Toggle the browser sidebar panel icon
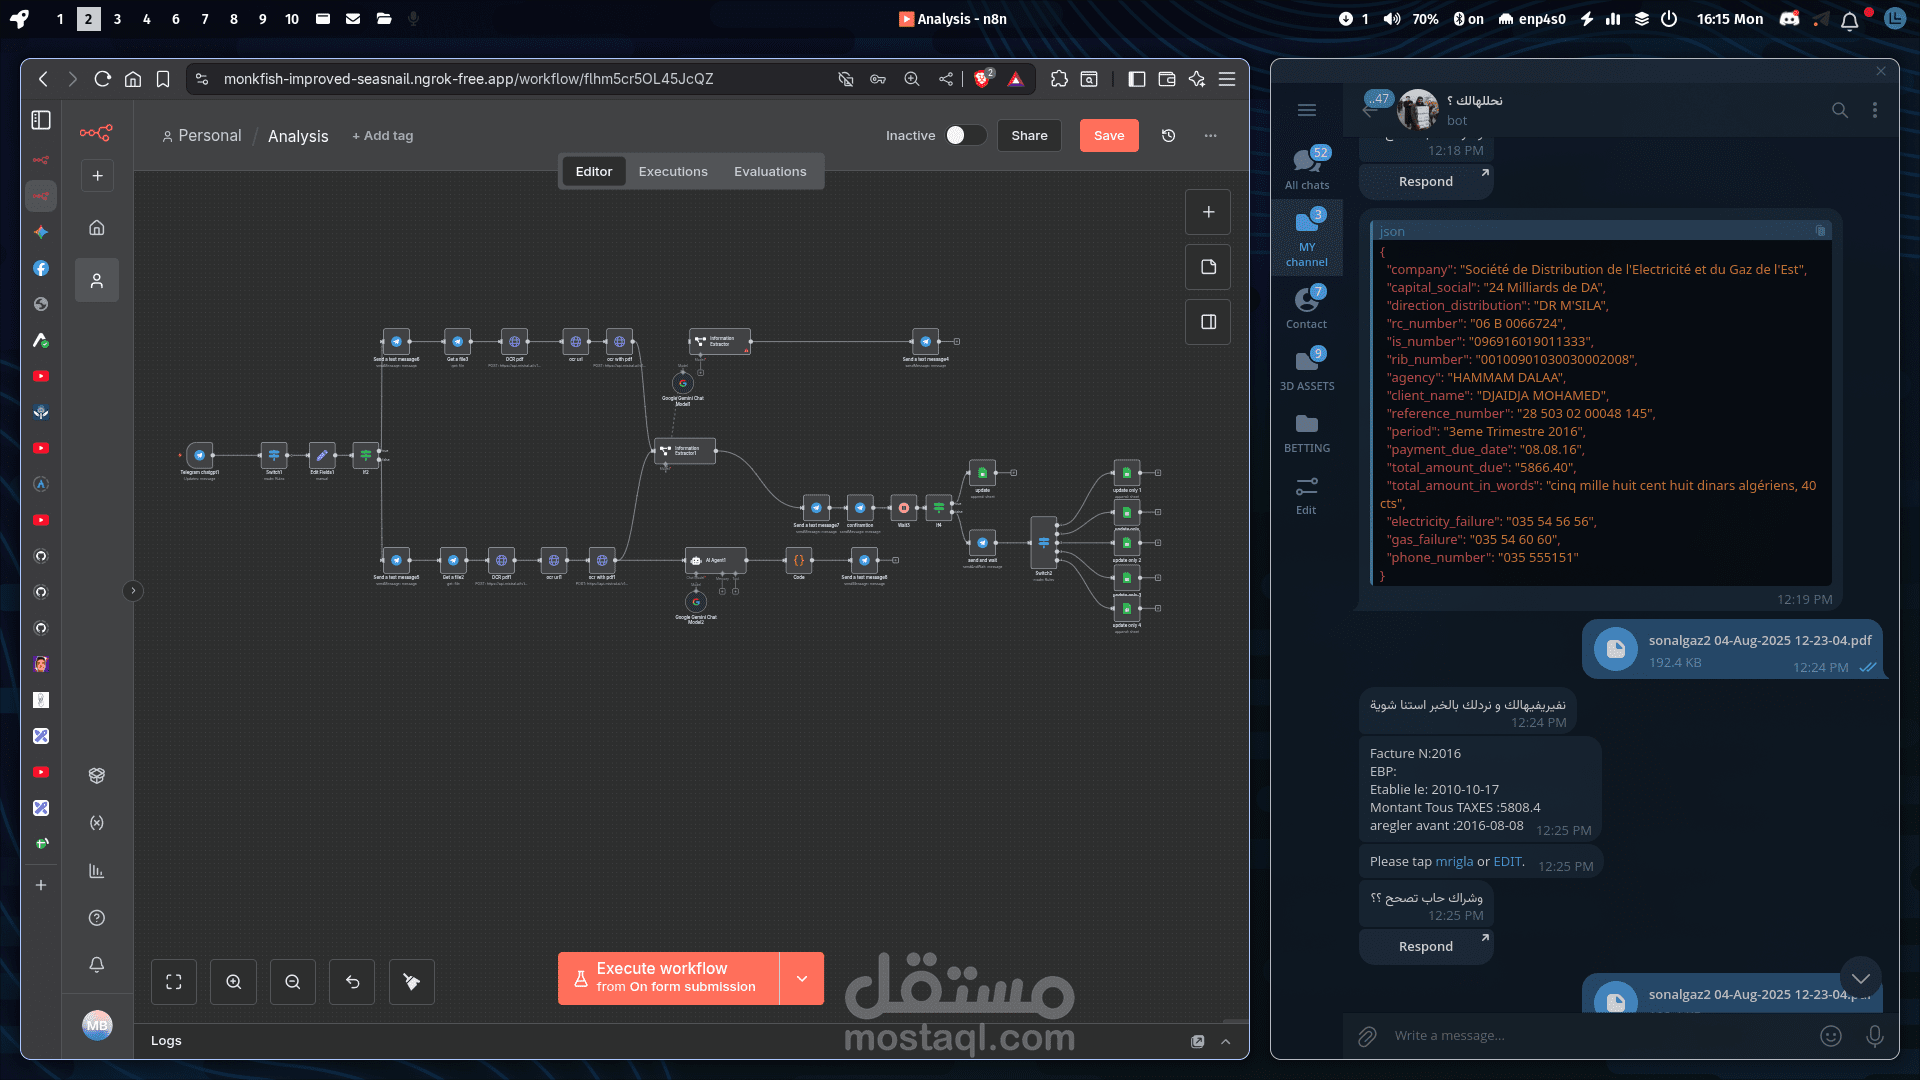1920x1080 pixels. [x=1136, y=79]
